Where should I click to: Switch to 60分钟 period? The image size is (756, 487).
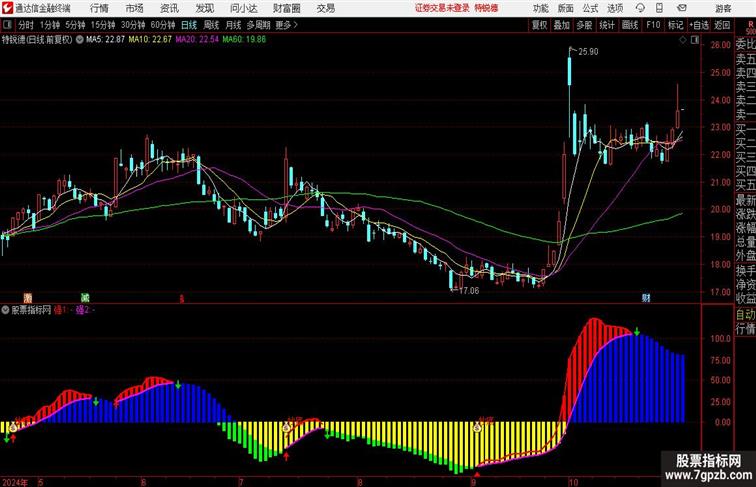click(x=163, y=25)
